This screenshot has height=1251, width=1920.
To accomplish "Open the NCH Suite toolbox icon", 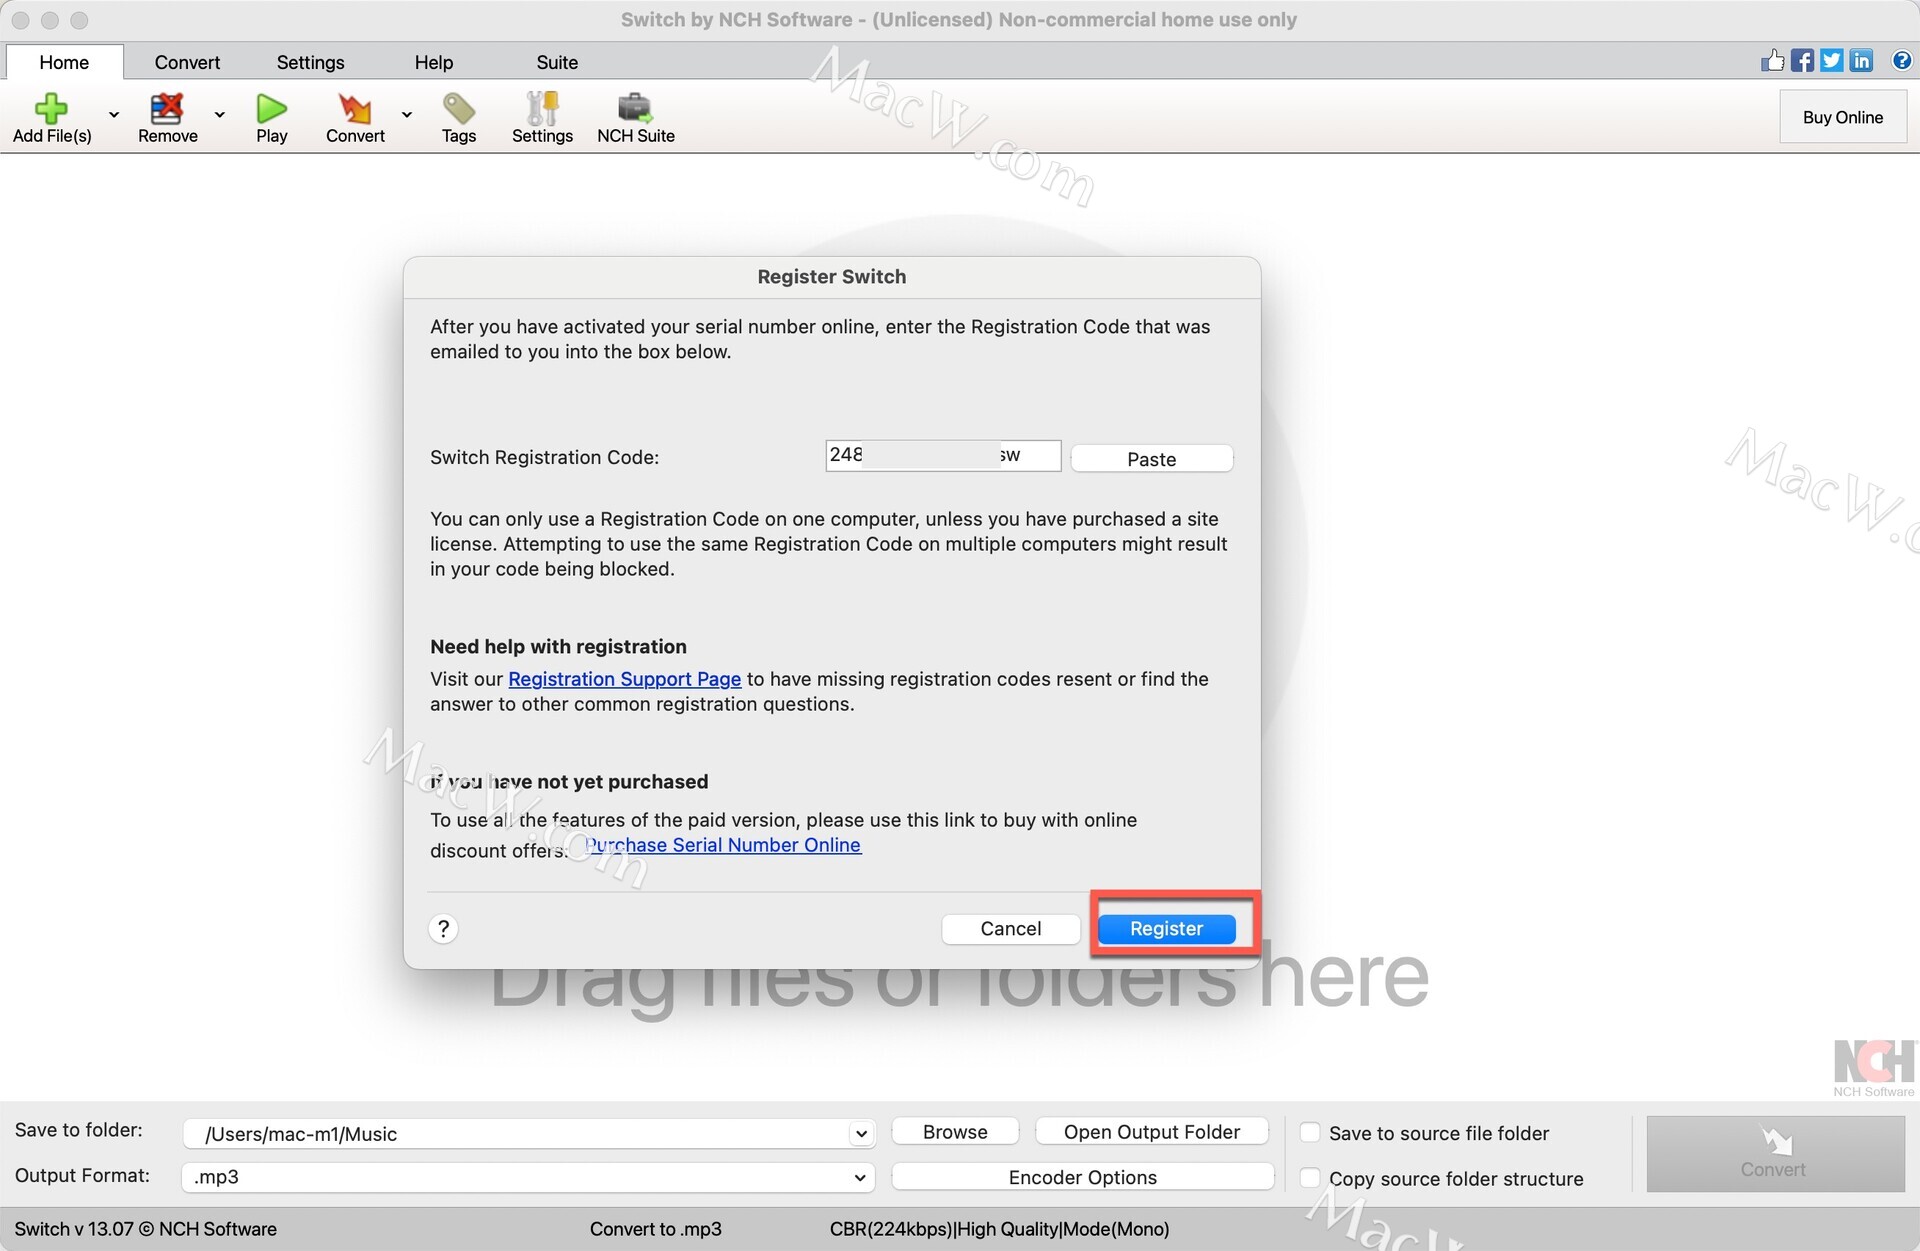I will (635, 108).
